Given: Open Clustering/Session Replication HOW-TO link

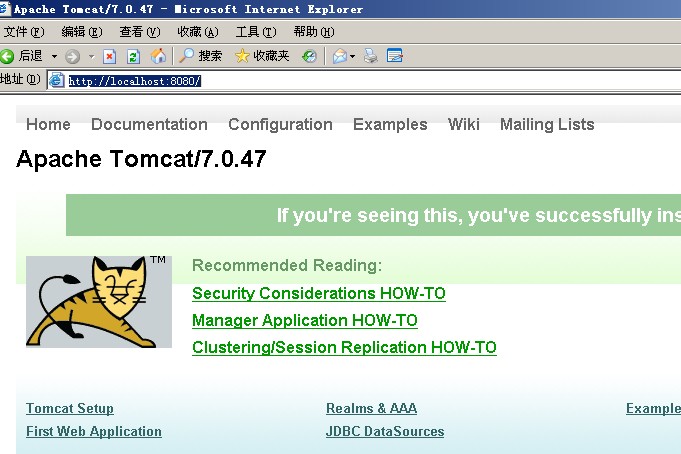Looking at the screenshot, I should [344, 348].
